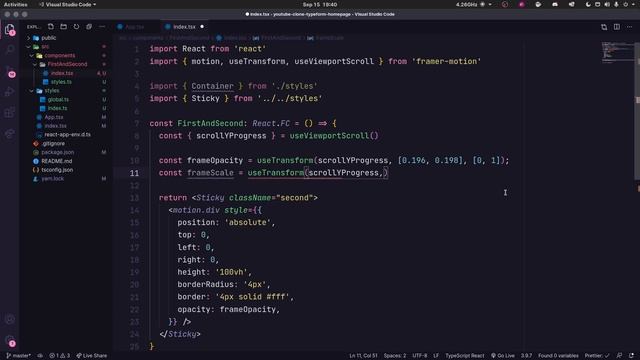Click Go Live in status bar
640x360 pixels.
point(503,356)
